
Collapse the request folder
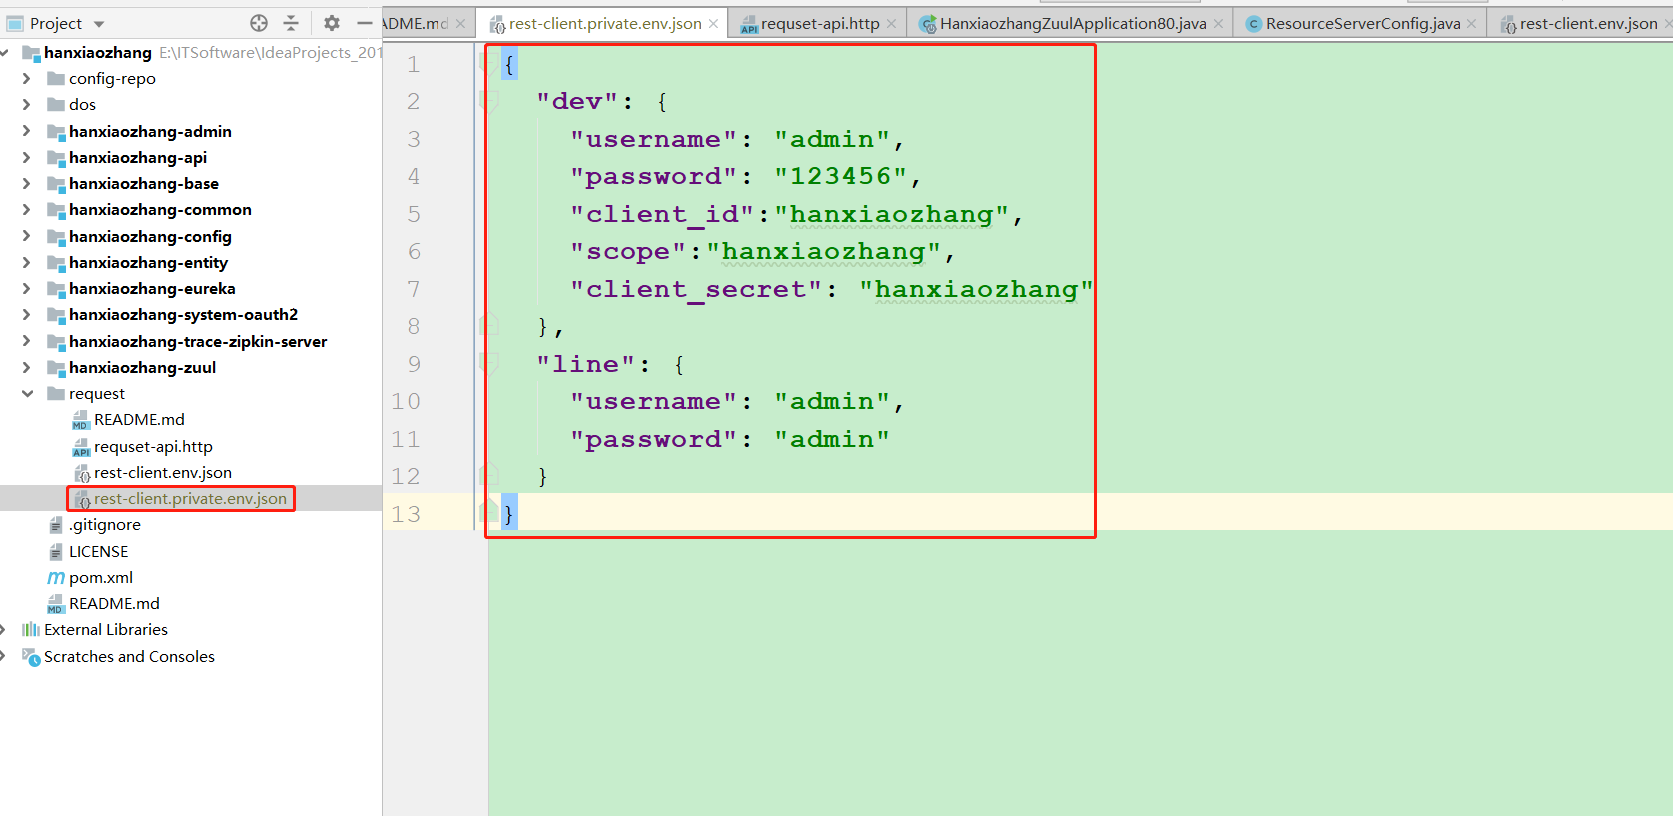click(27, 394)
